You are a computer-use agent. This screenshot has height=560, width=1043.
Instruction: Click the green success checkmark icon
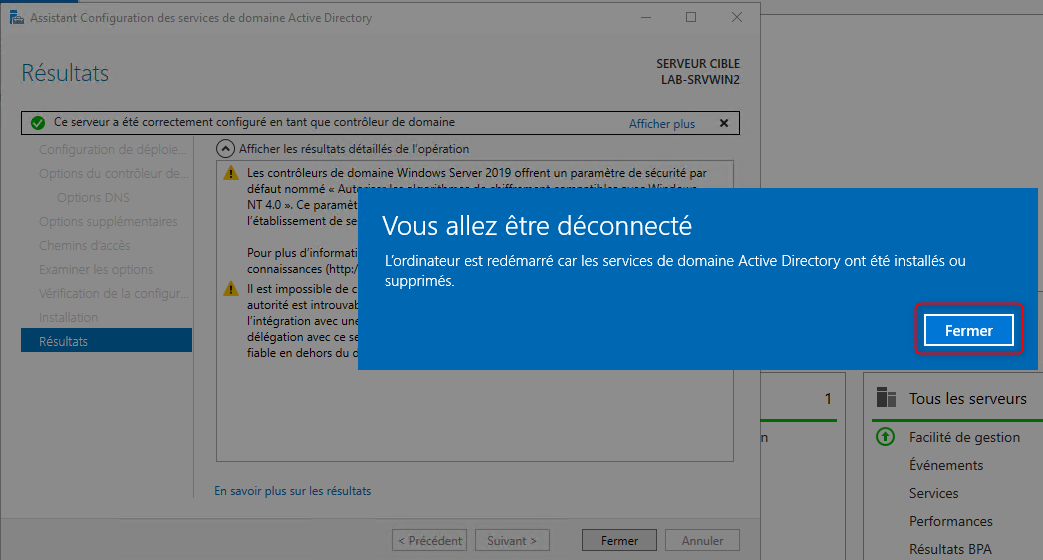tap(38, 123)
